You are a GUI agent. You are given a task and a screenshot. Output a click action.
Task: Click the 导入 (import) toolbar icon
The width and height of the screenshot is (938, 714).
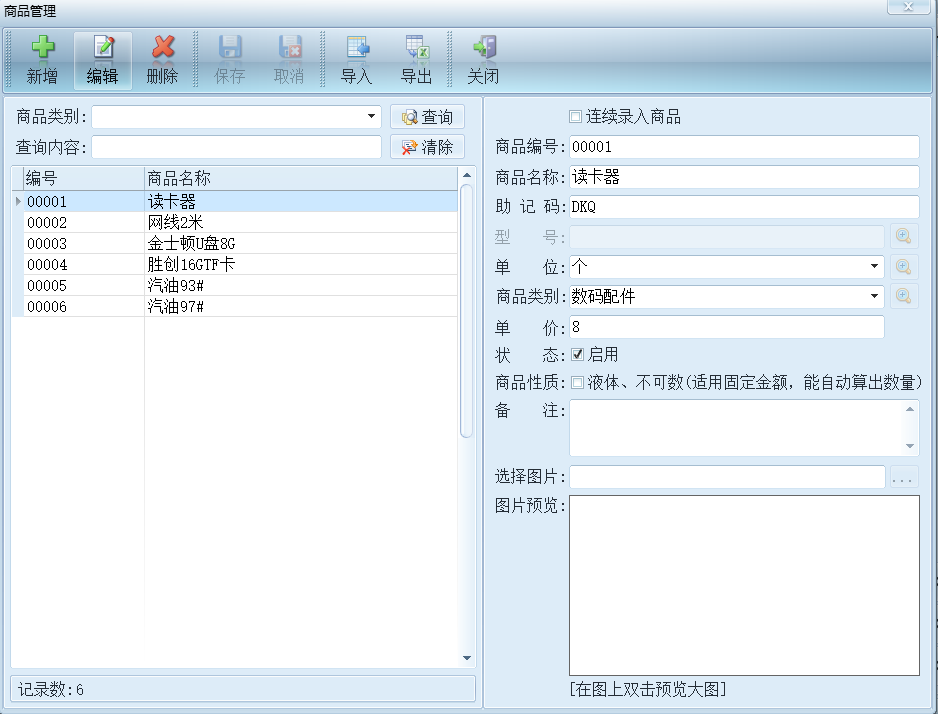click(x=357, y=60)
